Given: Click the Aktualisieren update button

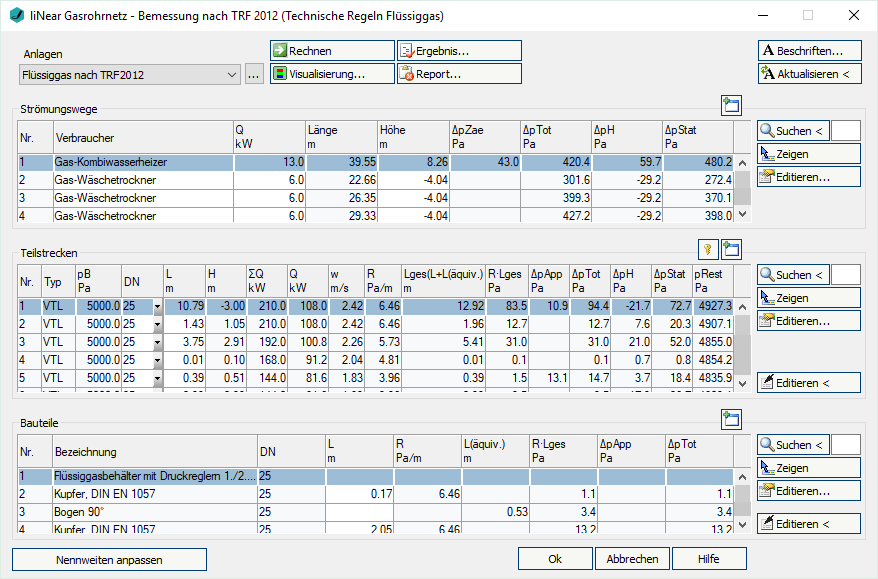Looking at the screenshot, I should click(x=809, y=74).
